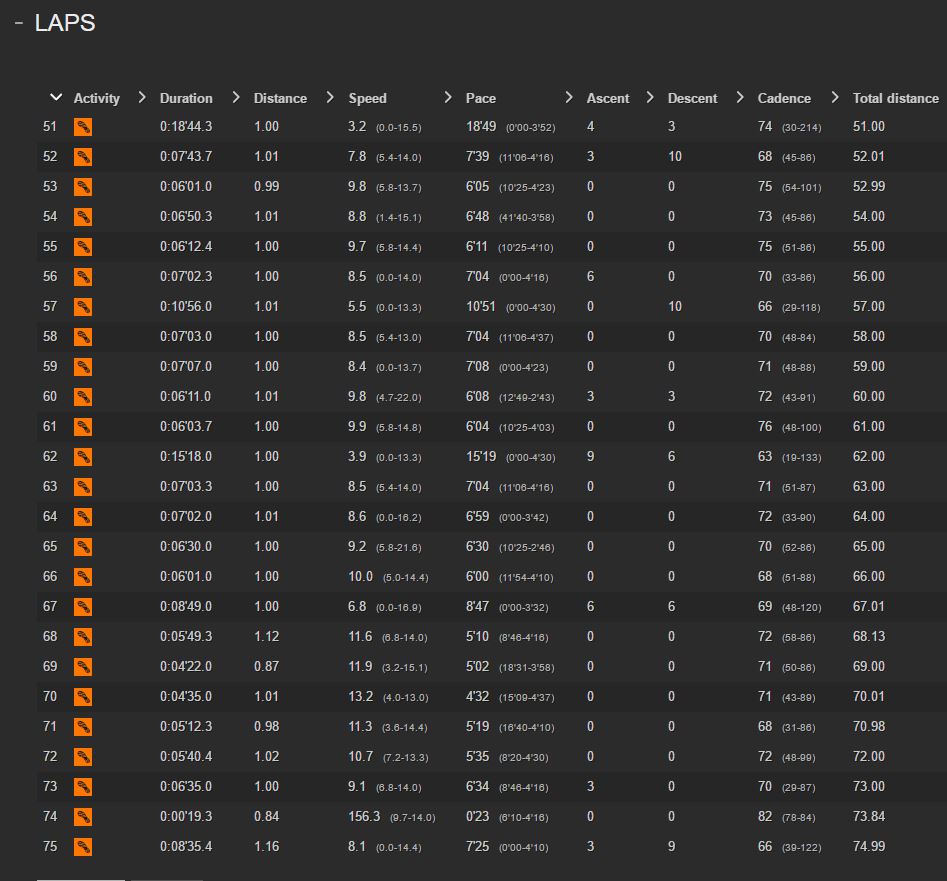Select distance 1.02 in lap 72
This screenshot has width=947, height=881.
pos(266,757)
